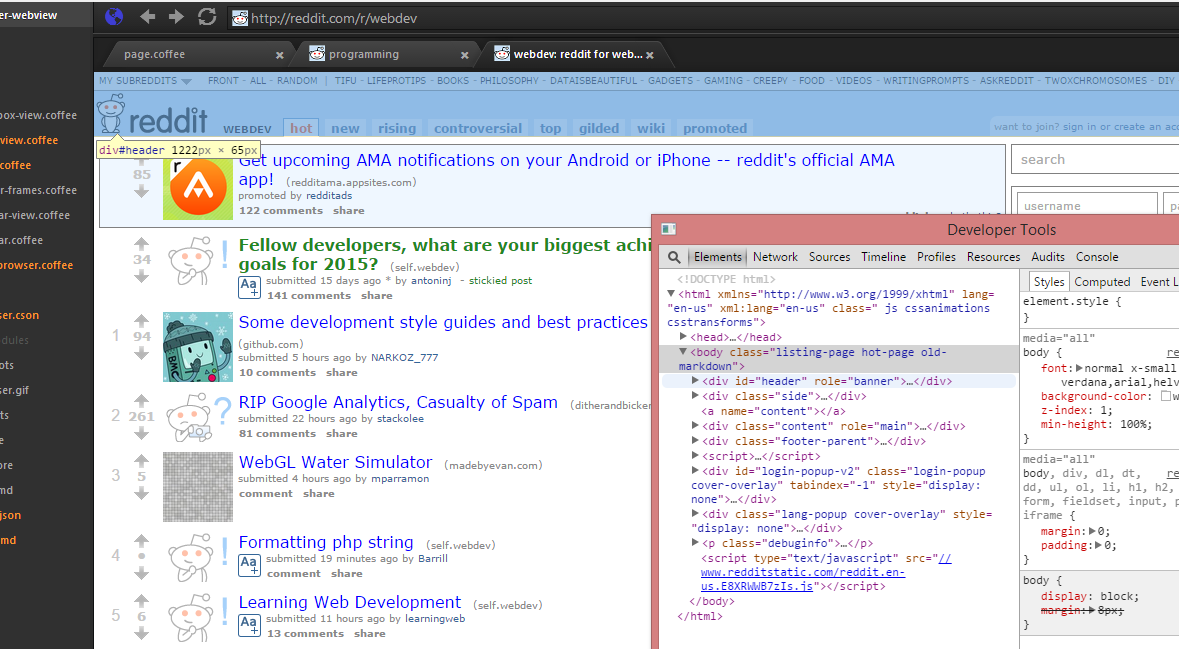
Task: Switch to the programming browser tab
Action: [364, 55]
